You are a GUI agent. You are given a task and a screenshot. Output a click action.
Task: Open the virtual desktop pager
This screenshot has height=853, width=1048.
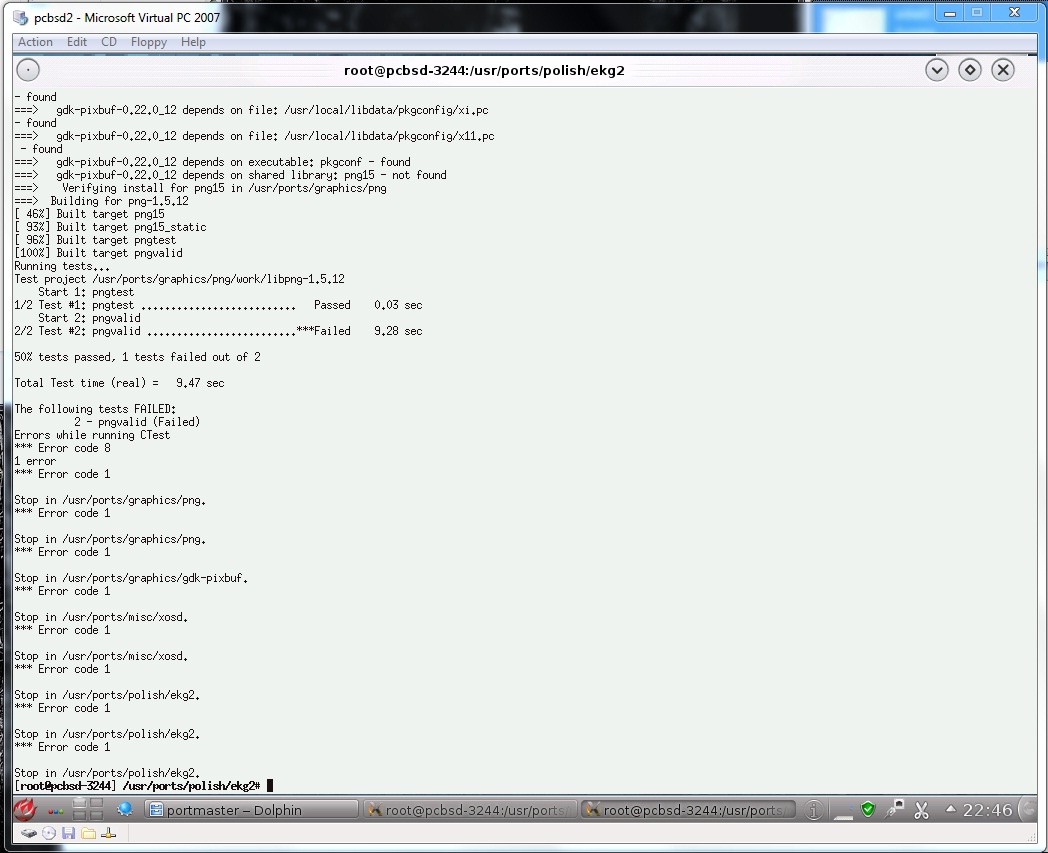[x=88, y=810]
